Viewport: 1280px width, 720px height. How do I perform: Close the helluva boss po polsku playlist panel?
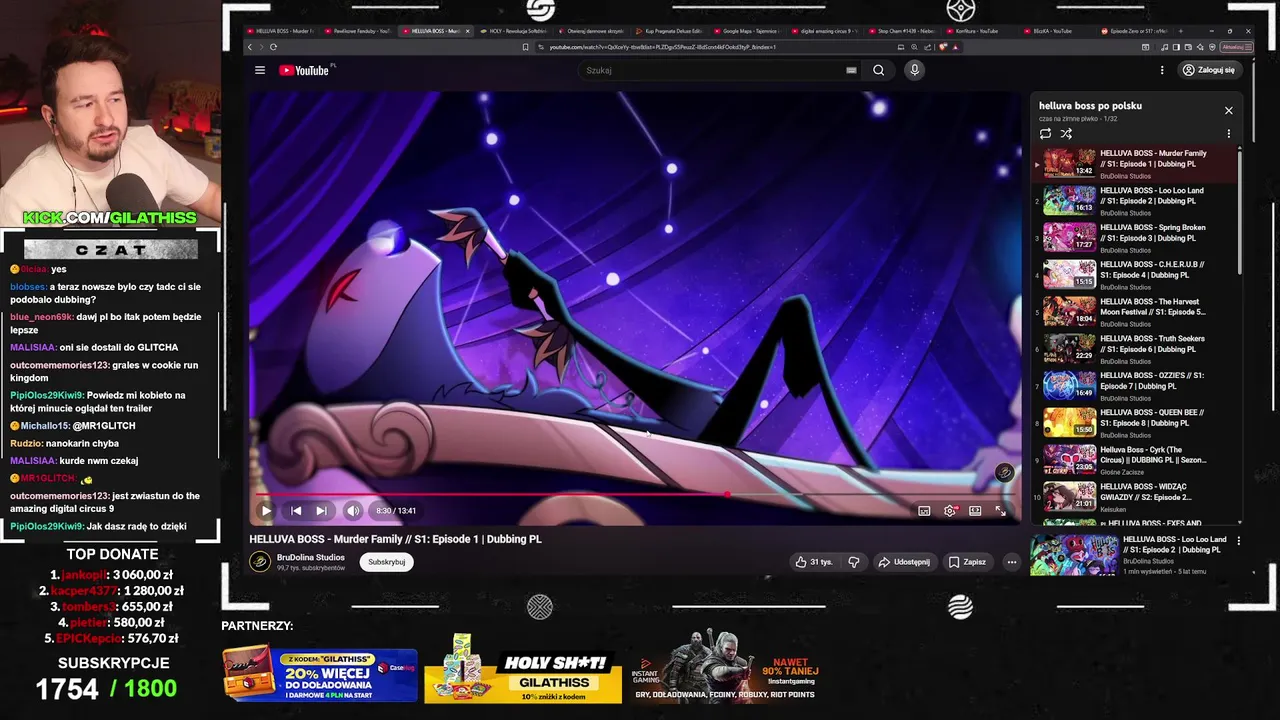tap(1229, 110)
